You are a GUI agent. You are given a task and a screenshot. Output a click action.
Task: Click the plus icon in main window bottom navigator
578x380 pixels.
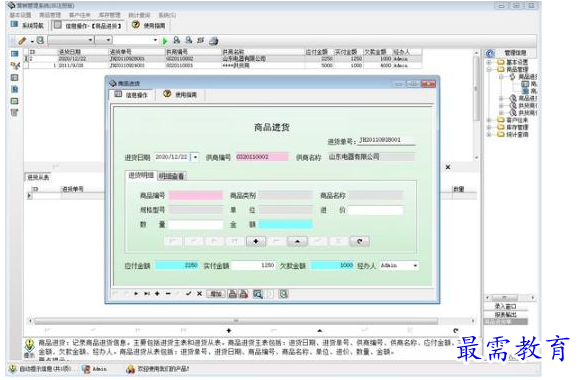229,330
